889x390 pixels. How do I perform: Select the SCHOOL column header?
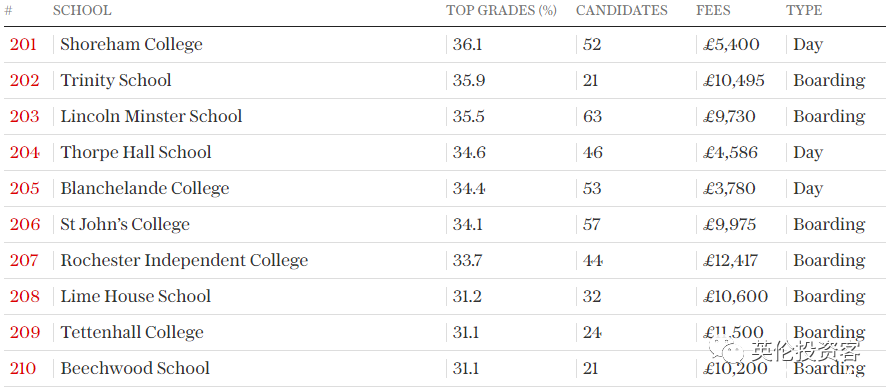[x=82, y=10]
